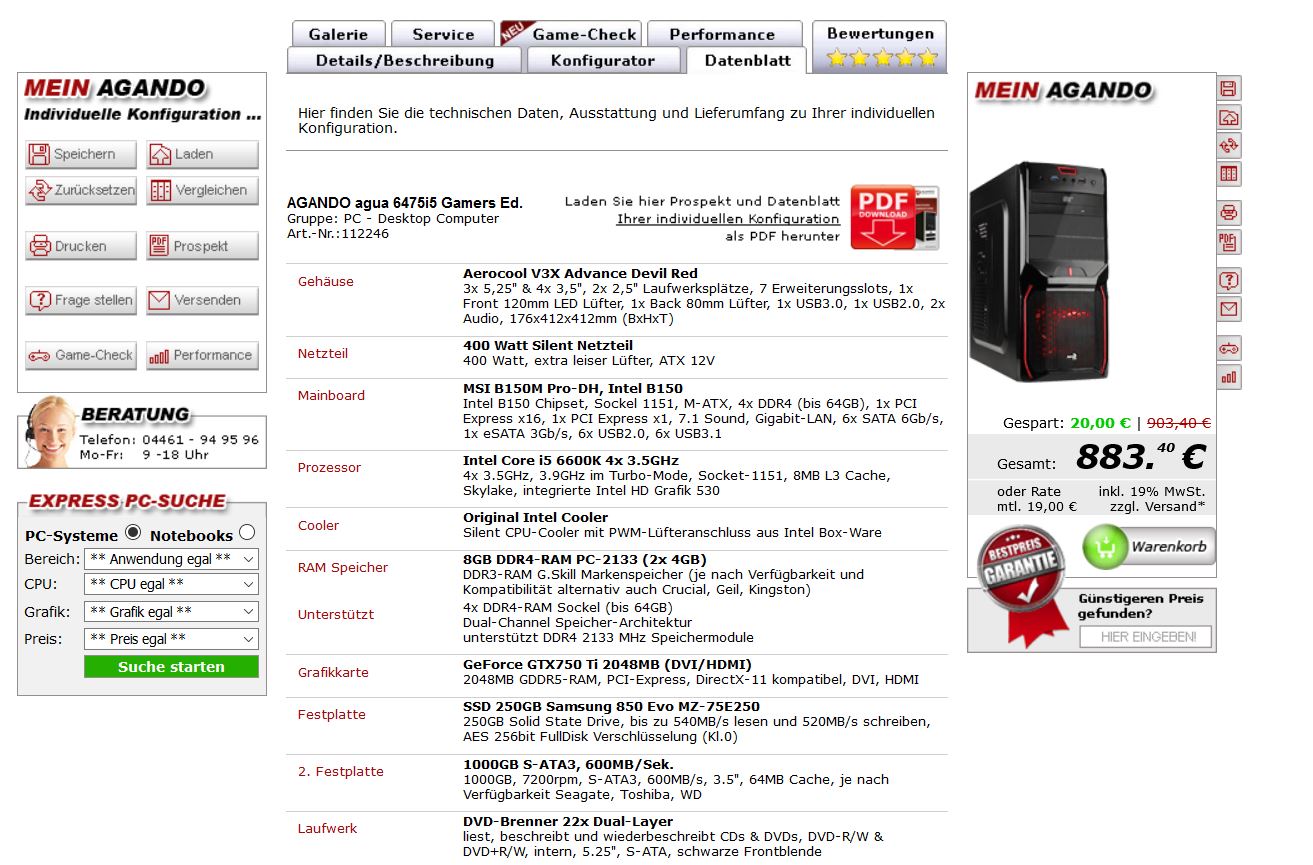Viewport: 1313px width, 865px height.
Task: Click the HIER EINGEBEN! price field
Action: point(1146,637)
